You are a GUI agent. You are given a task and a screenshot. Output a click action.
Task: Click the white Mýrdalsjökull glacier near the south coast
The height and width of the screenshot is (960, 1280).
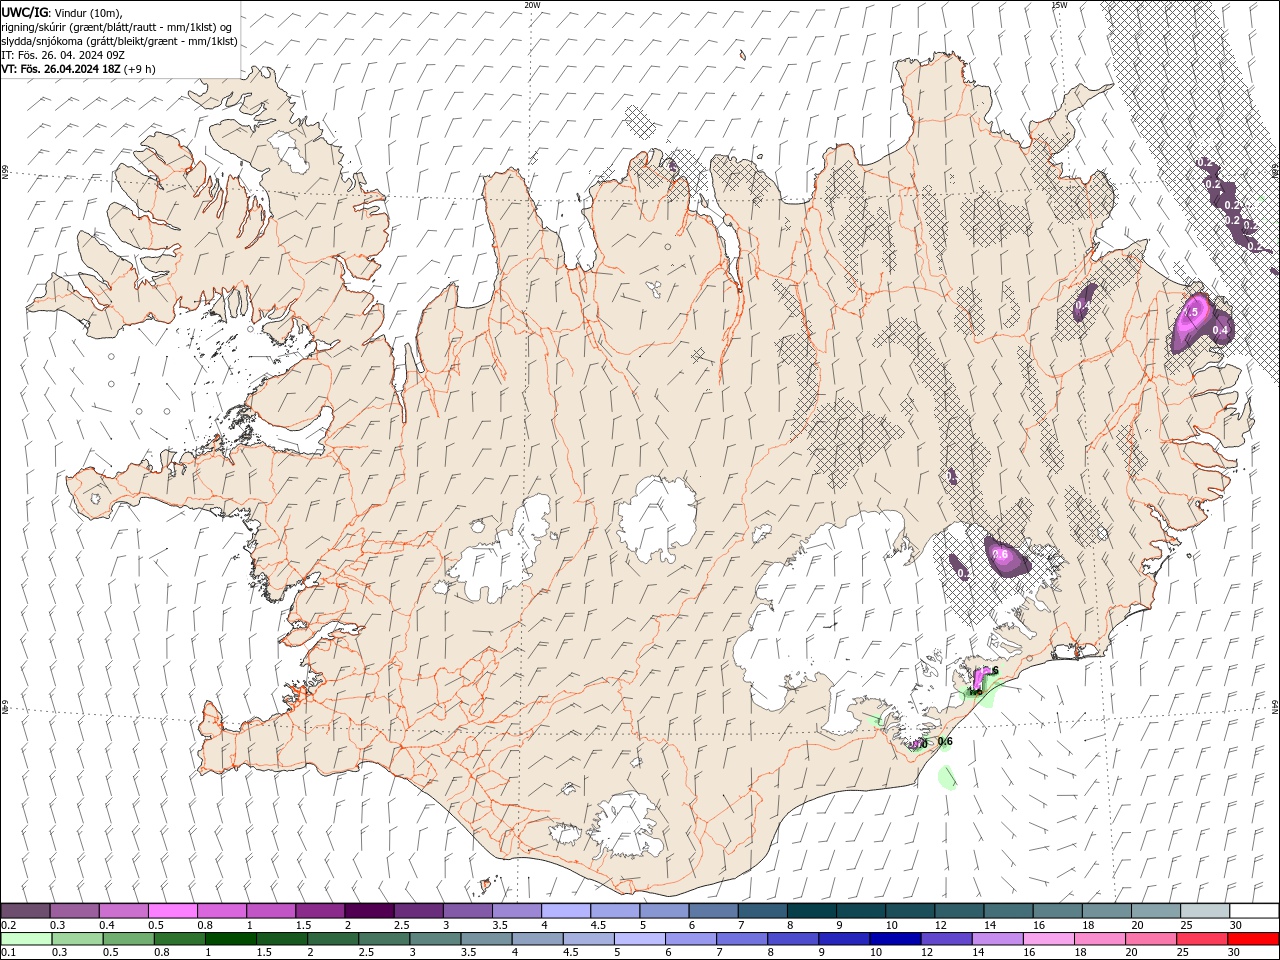pos(625,825)
